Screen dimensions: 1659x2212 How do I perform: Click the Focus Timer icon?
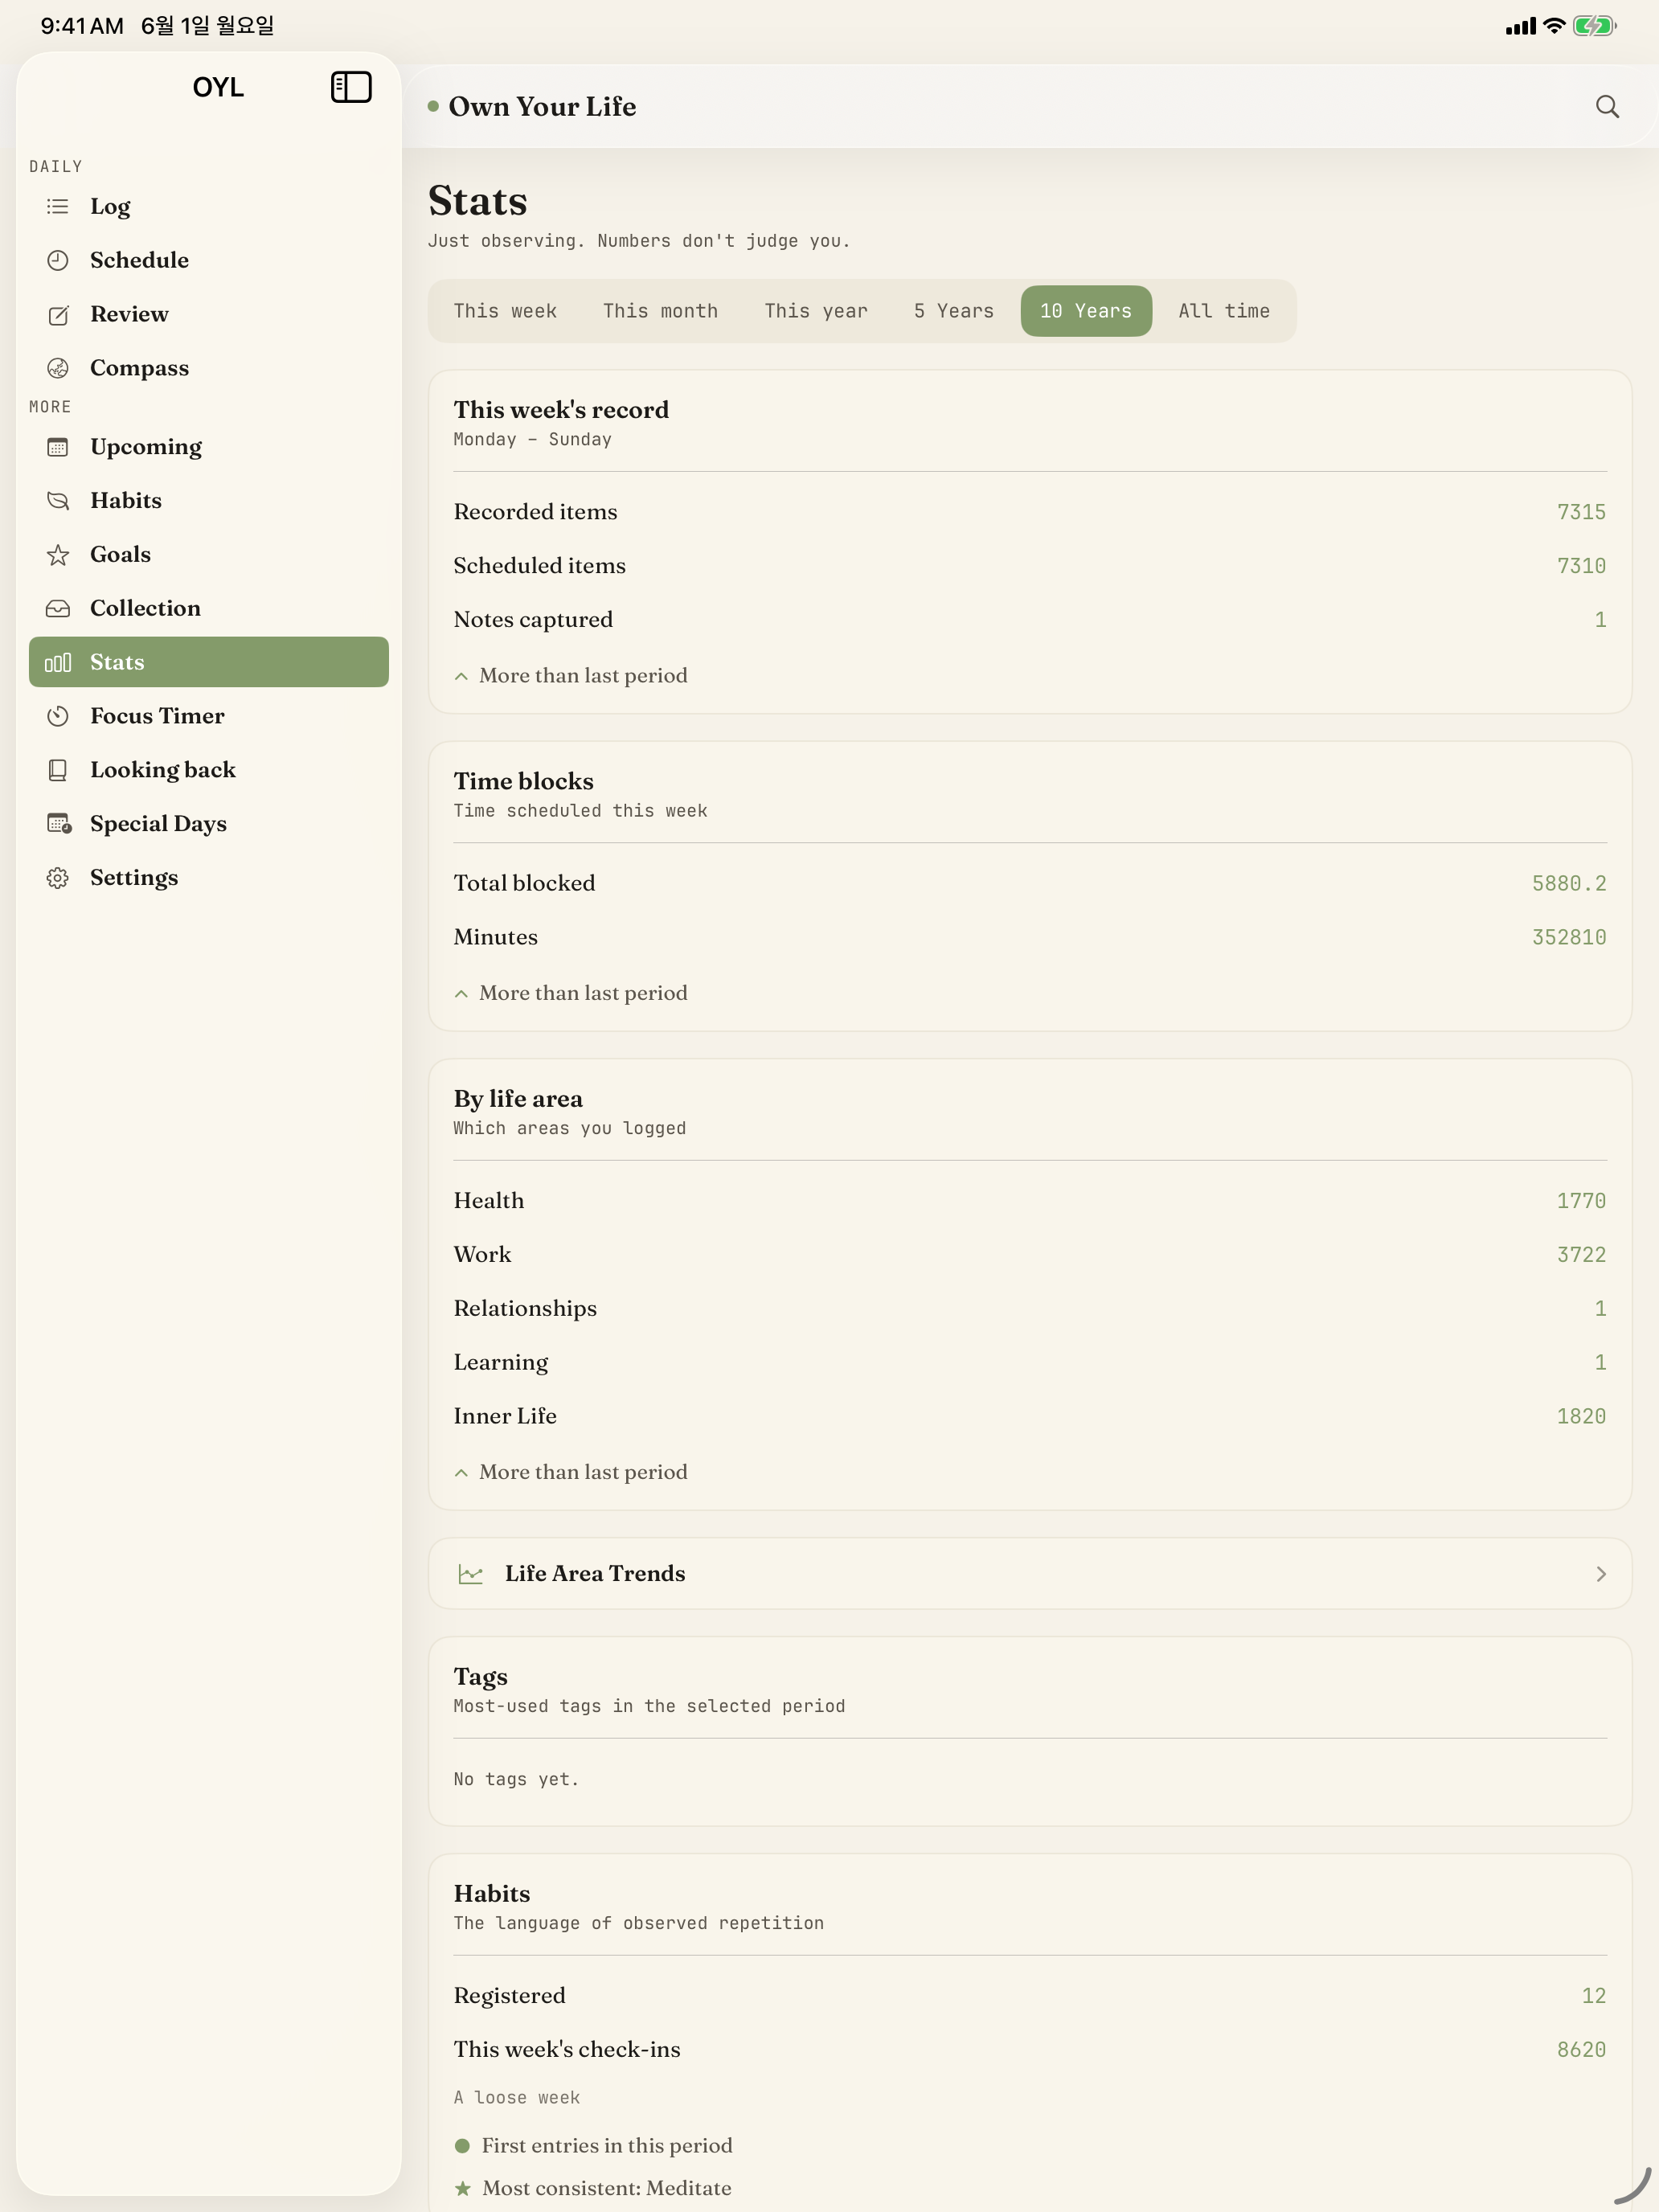pos(58,716)
